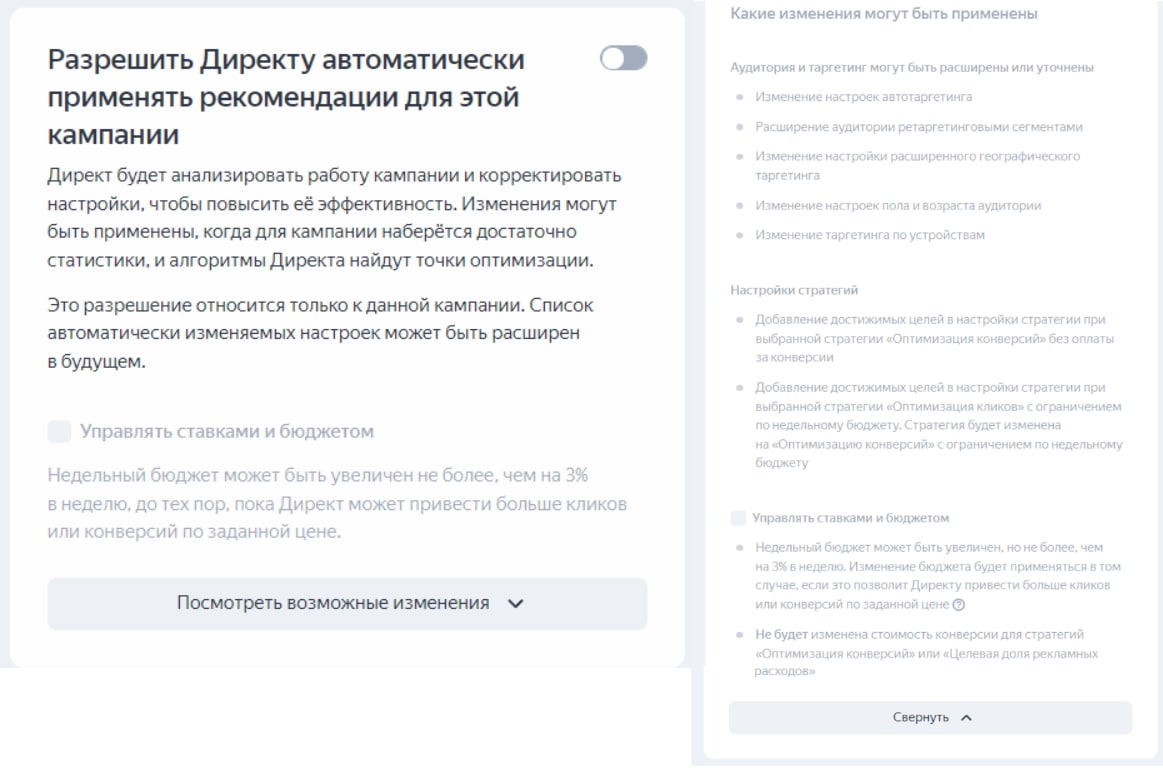Click left card text "Недельный бюджет может быть увеличен не более"
The width and height of the screenshot is (1163, 773).
point(337,503)
